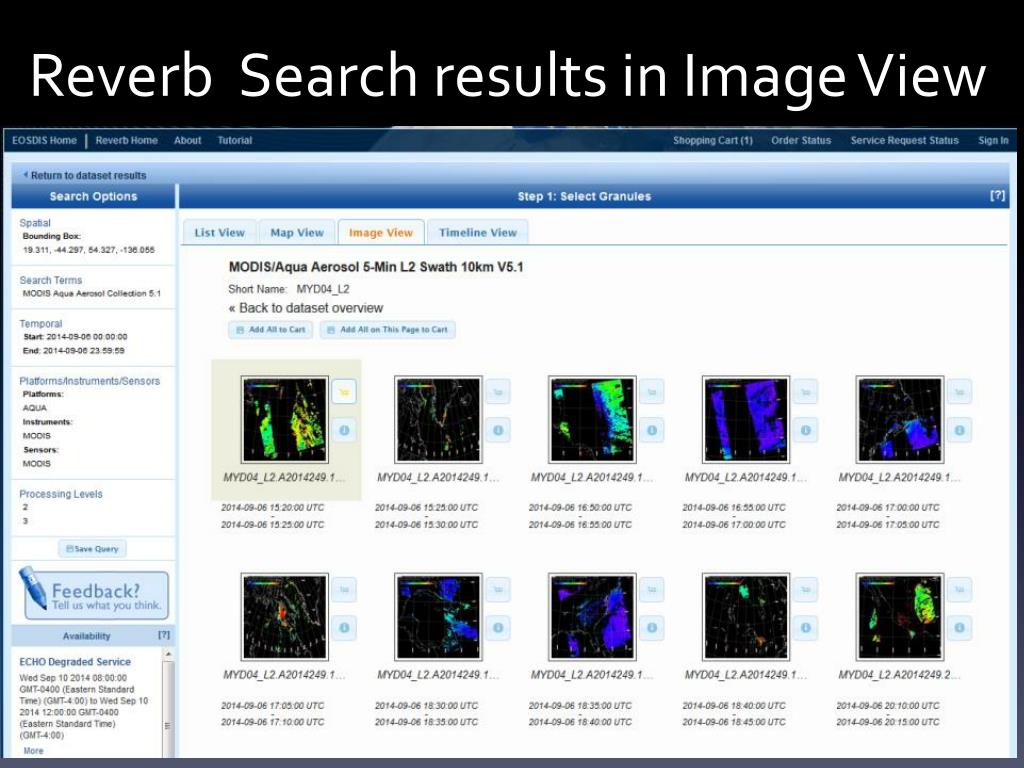This screenshot has width=1024, height=768.
Task: Open thumbnail of the 20:10:00 UTC granule
Action: pyautogui.click(x=900, y=617)
